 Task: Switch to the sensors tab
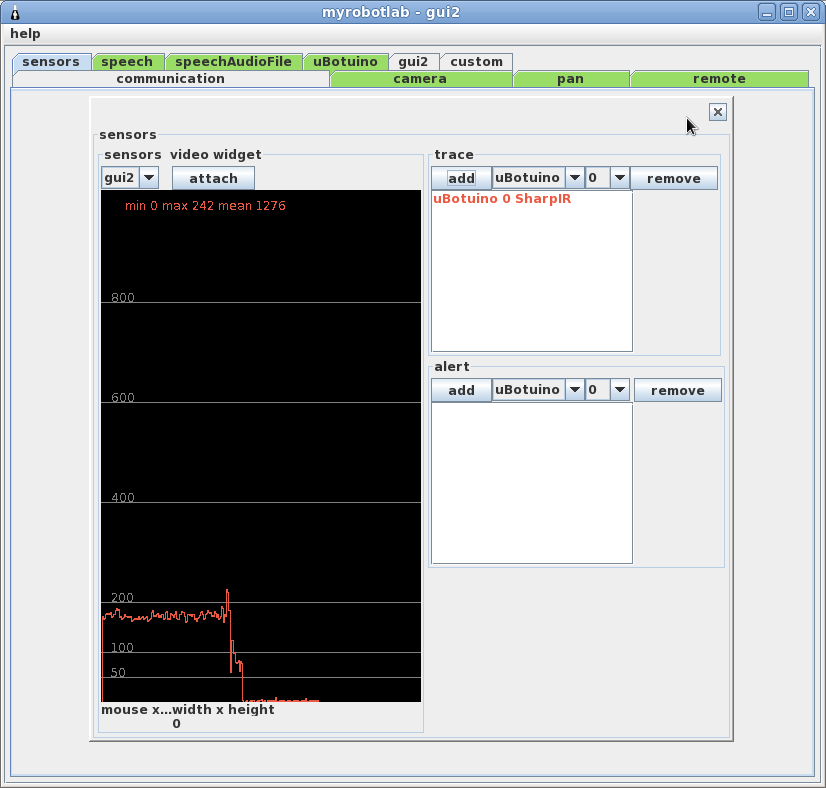[51, 62]
